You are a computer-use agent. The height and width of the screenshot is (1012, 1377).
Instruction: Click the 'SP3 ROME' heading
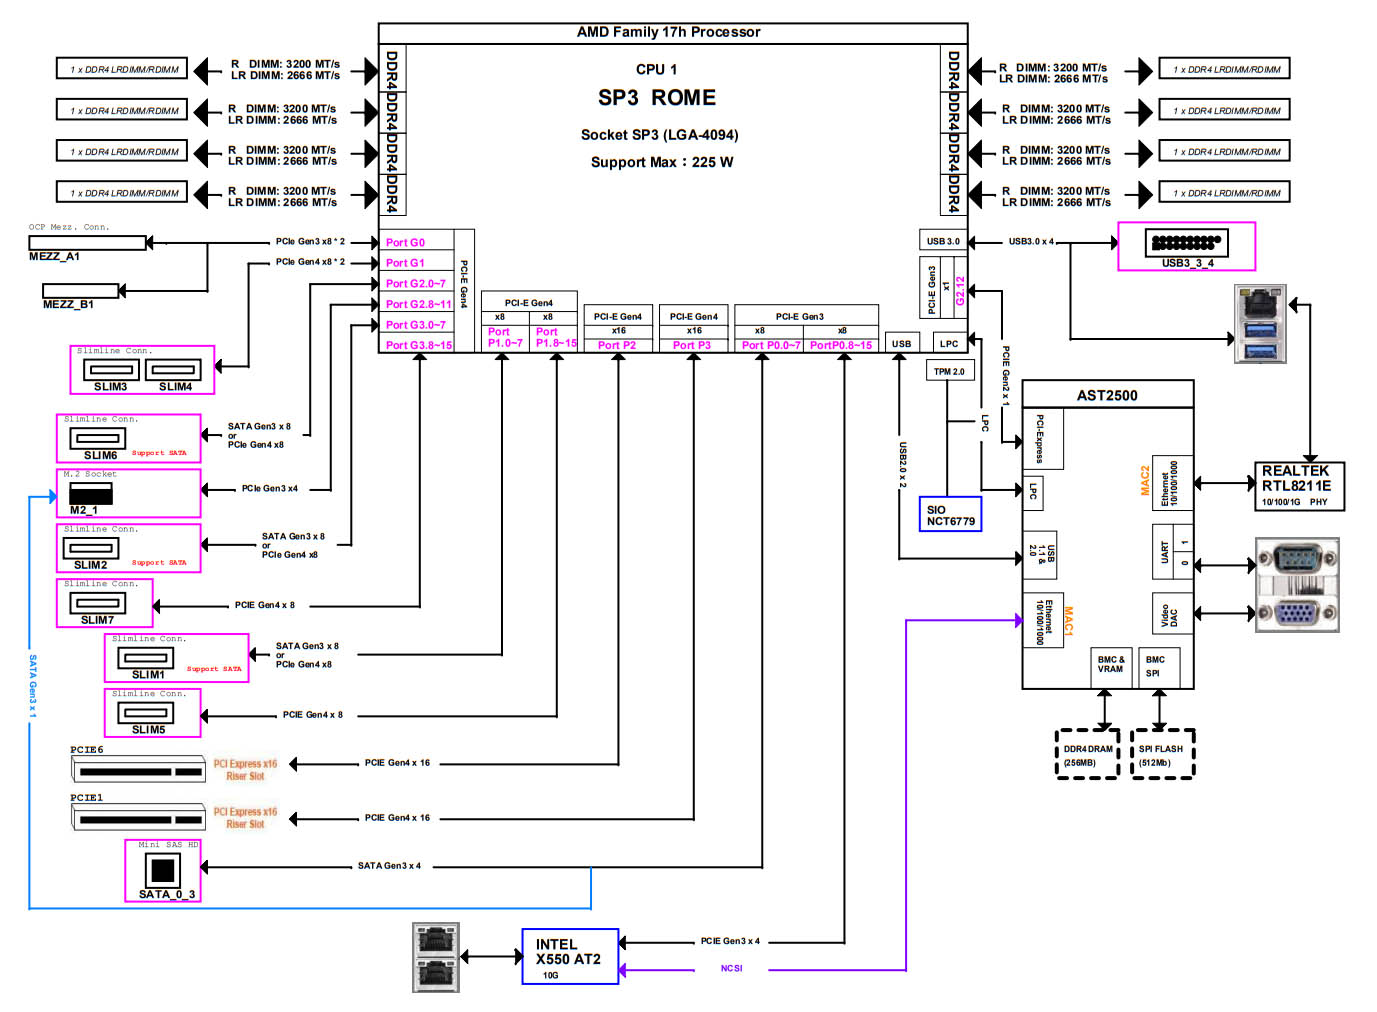(657, 98)
